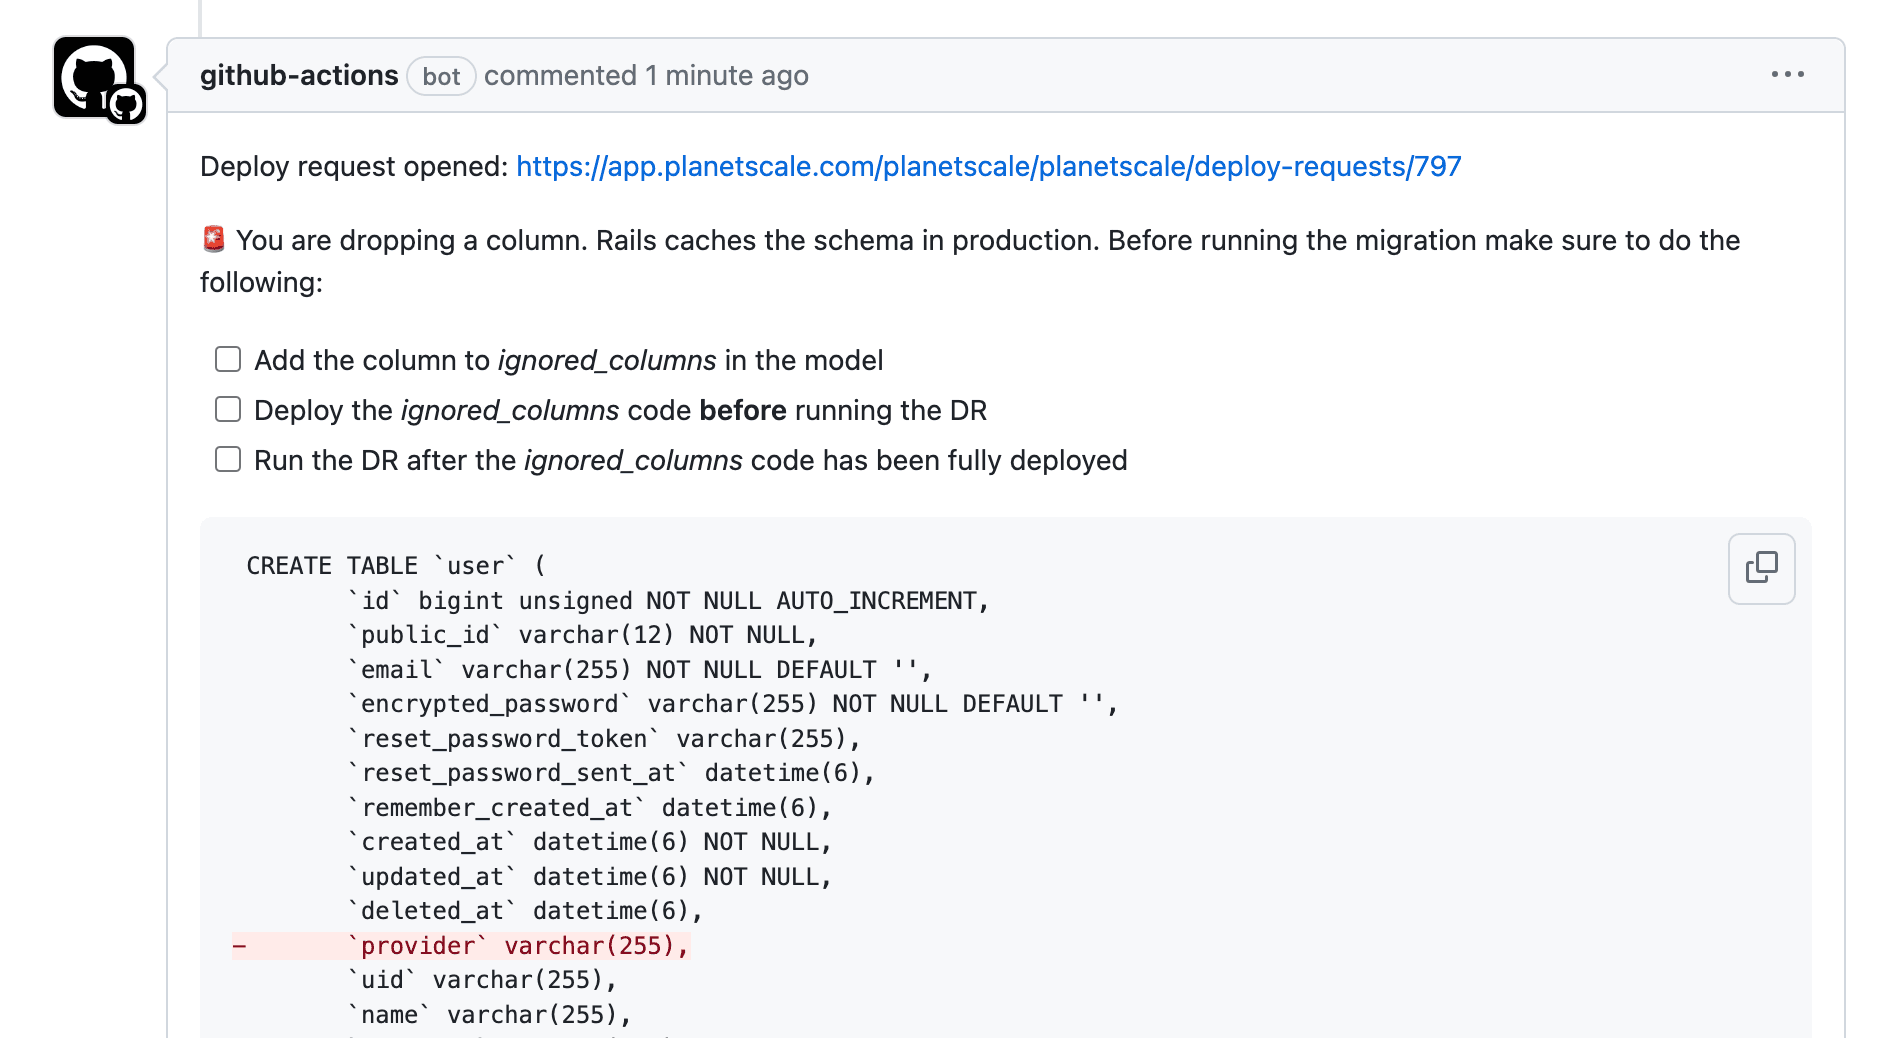Check 'Deploy the ignored_columns code before' item
Viewport: 1892px width, 1038px height.
228,408
